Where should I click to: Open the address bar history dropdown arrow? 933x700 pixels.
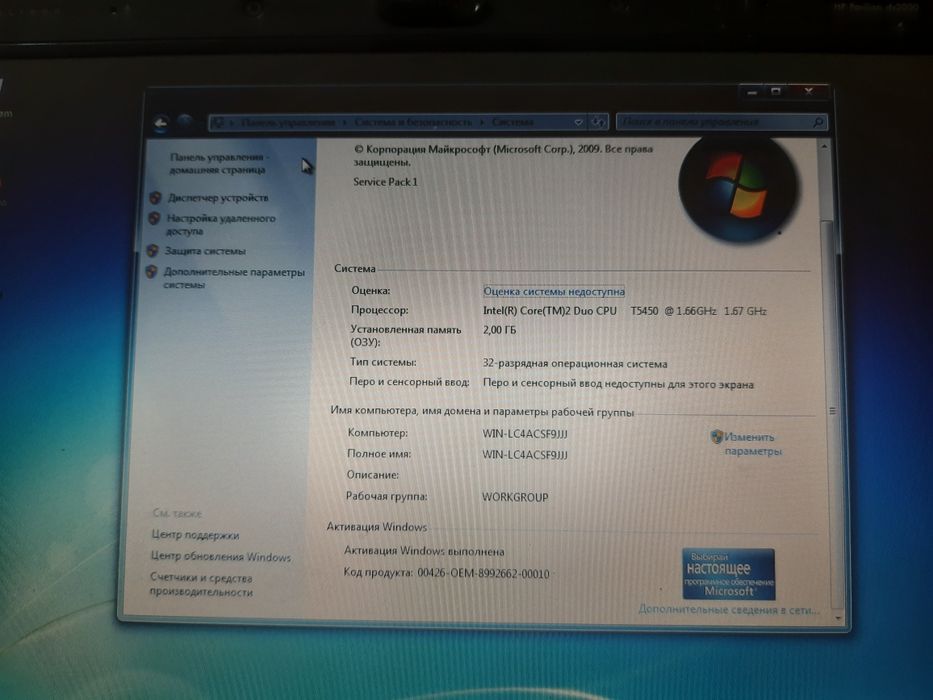click(578, 122)
